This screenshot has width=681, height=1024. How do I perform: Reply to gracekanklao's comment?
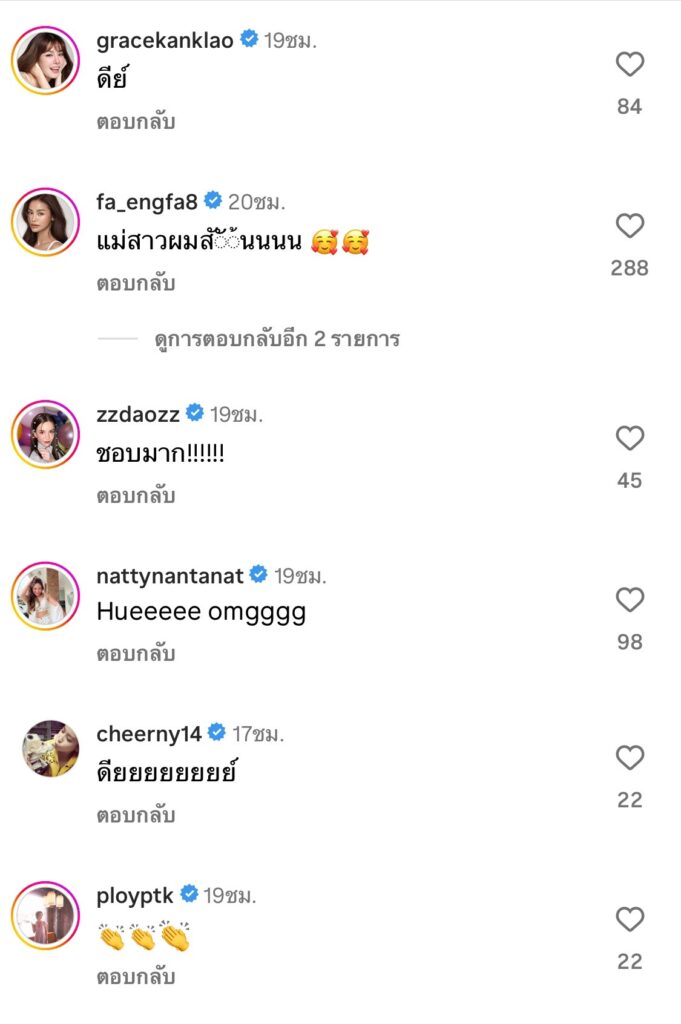coord(136,123)
